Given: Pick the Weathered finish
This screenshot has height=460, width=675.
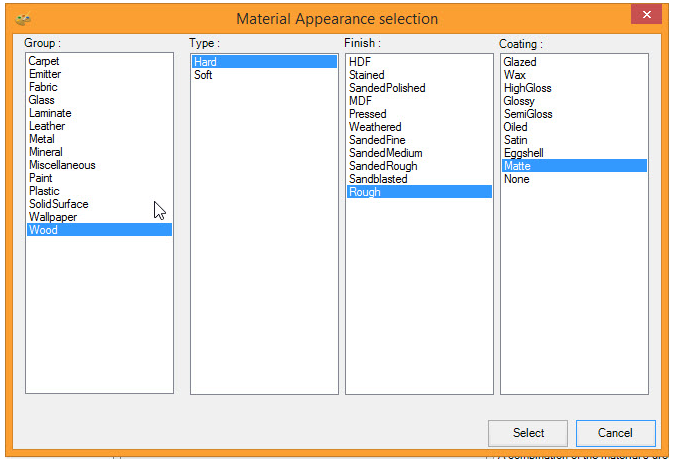Looking at the screenshot, I should click(375, 127).
